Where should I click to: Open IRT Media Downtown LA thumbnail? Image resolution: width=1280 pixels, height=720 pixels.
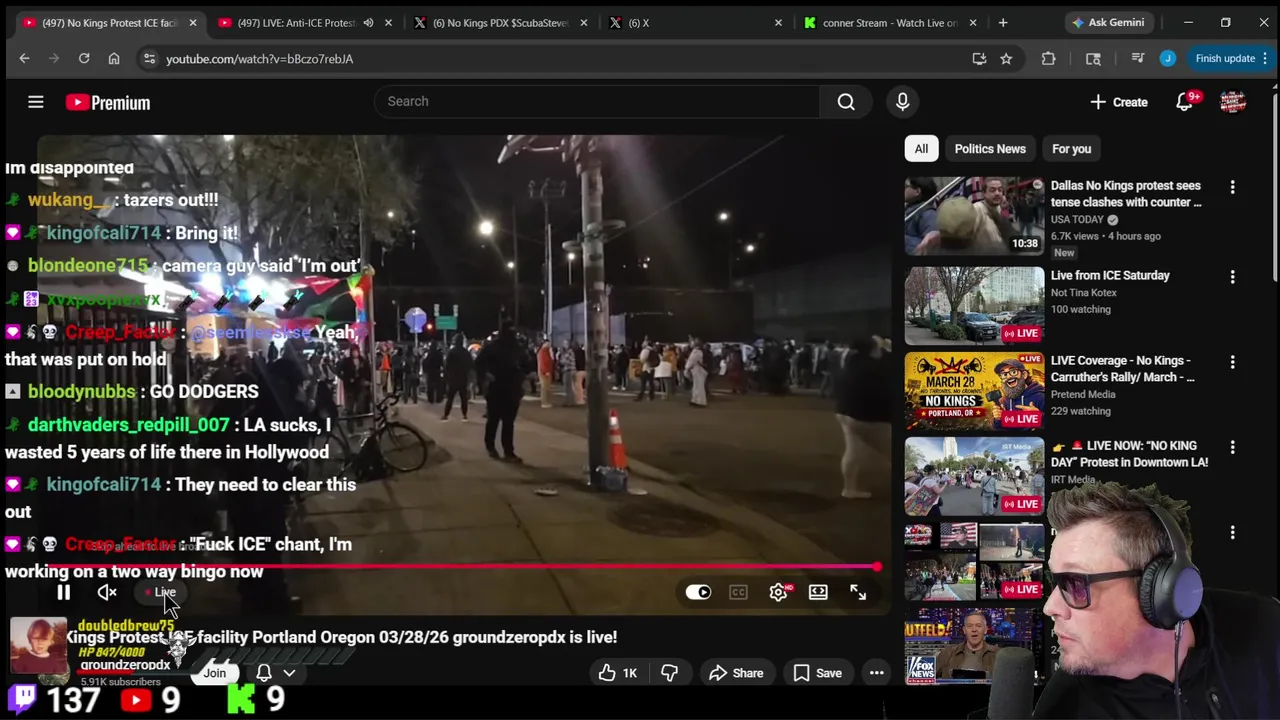pos(974,476)
